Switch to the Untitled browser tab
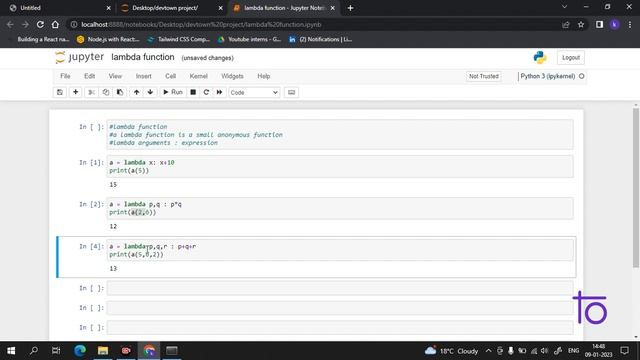The width and height of the screenshot is (640, 360). (x=57, y=8)
